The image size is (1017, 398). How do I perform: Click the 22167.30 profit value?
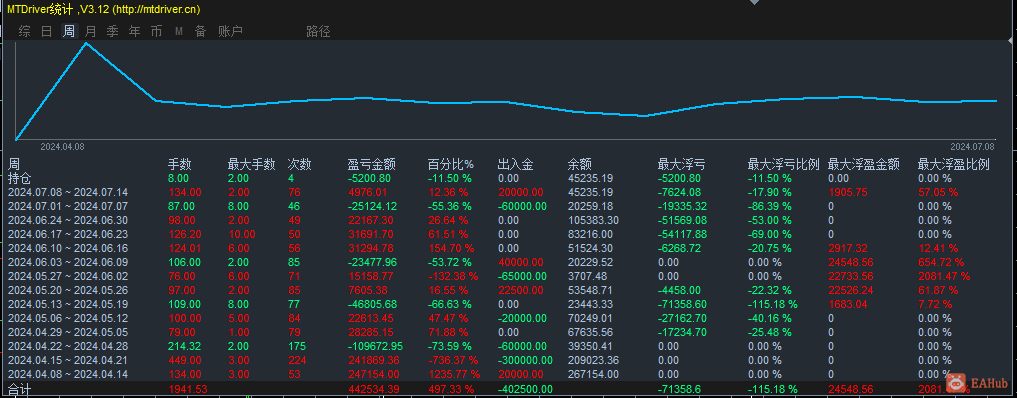click(x=370, y=220)
